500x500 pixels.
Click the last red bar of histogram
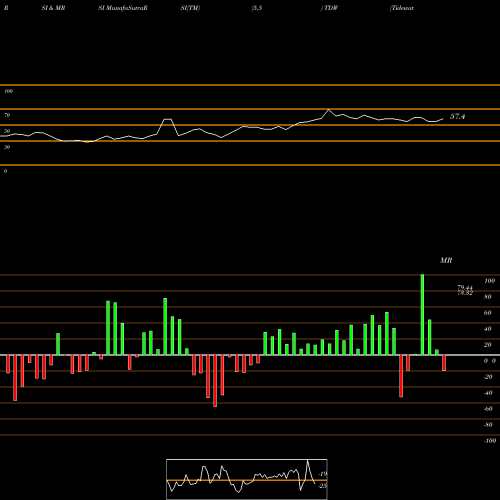(x=444, y=363)
